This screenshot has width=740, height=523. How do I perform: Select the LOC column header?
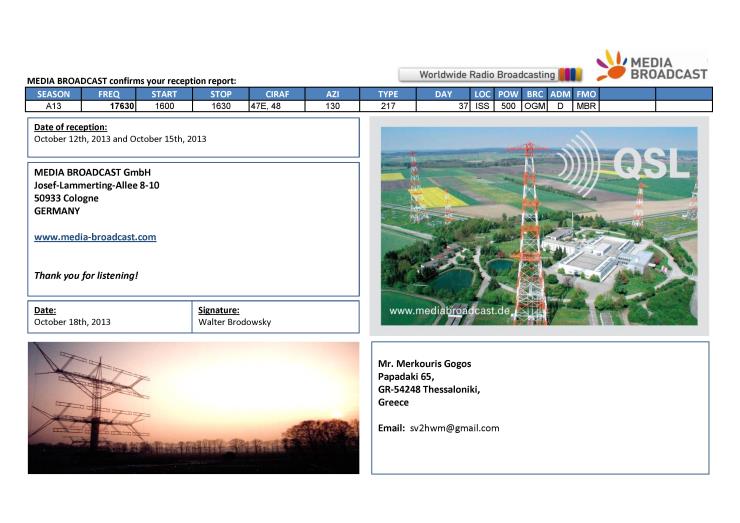[482, 94]
